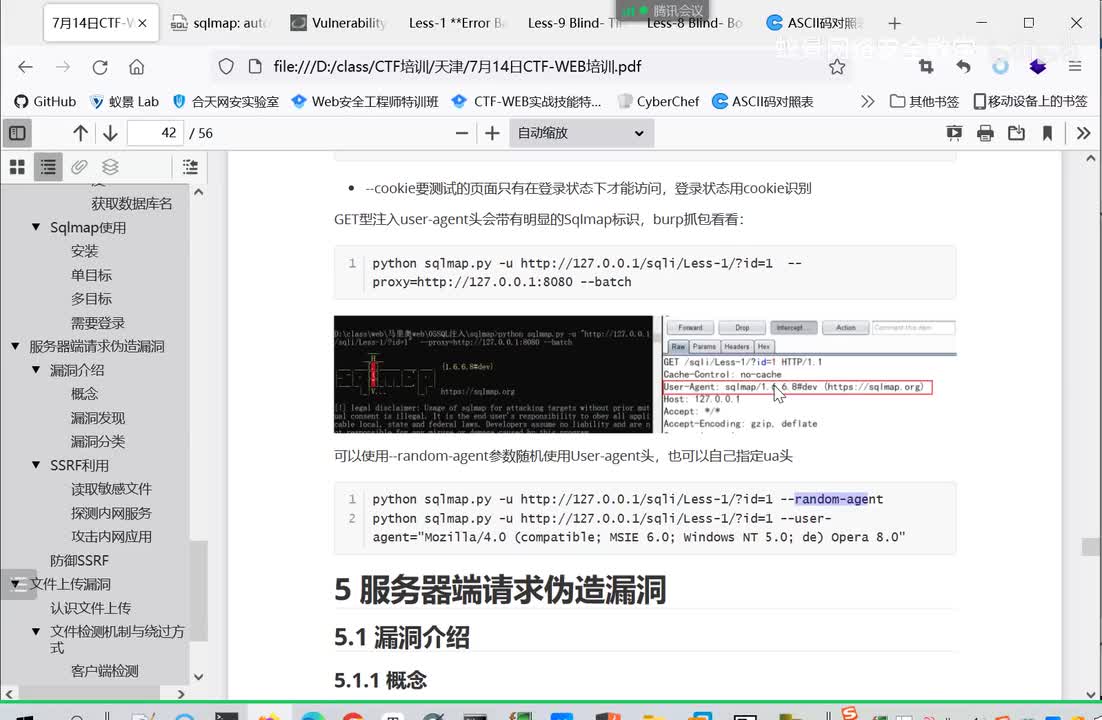Open Web安全工程师特训班 bookmark
This screenshot has height=720, width=1102.
point(365,101)
